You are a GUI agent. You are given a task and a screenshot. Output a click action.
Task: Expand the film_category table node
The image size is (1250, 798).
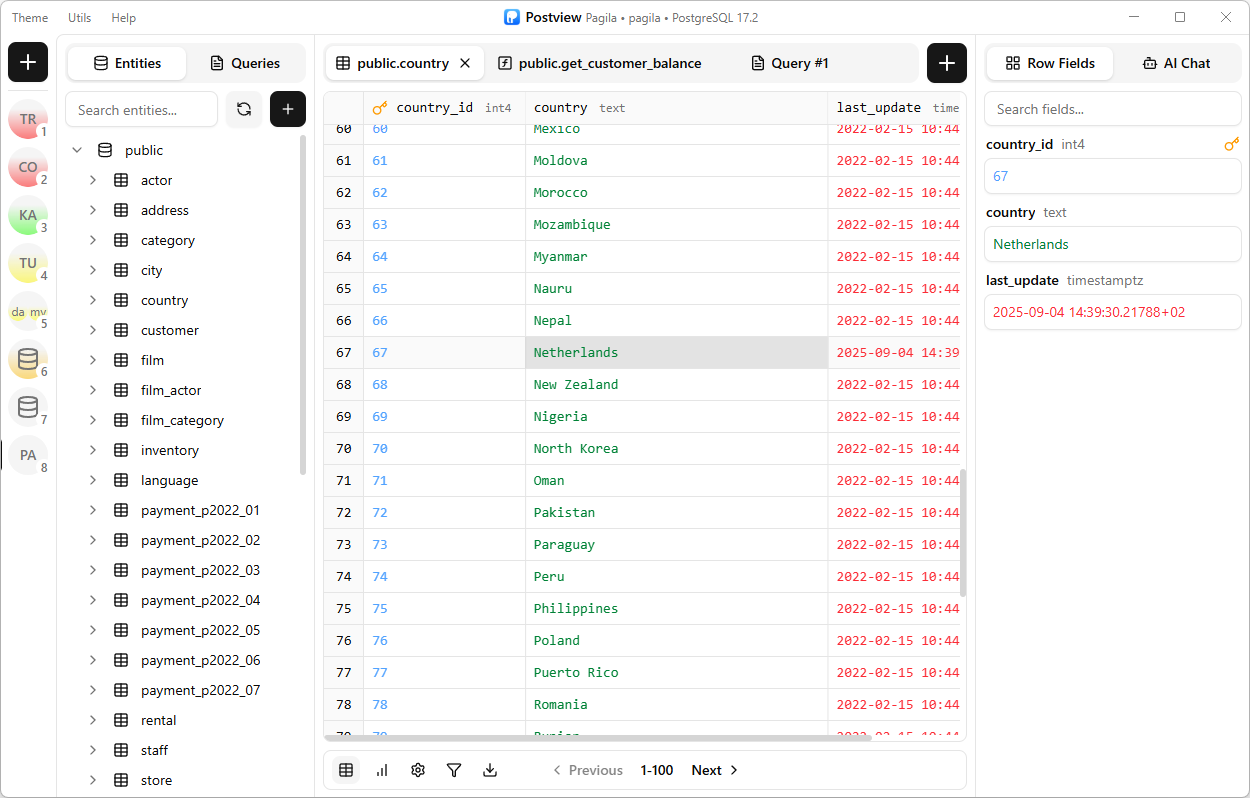pos(93,420)
